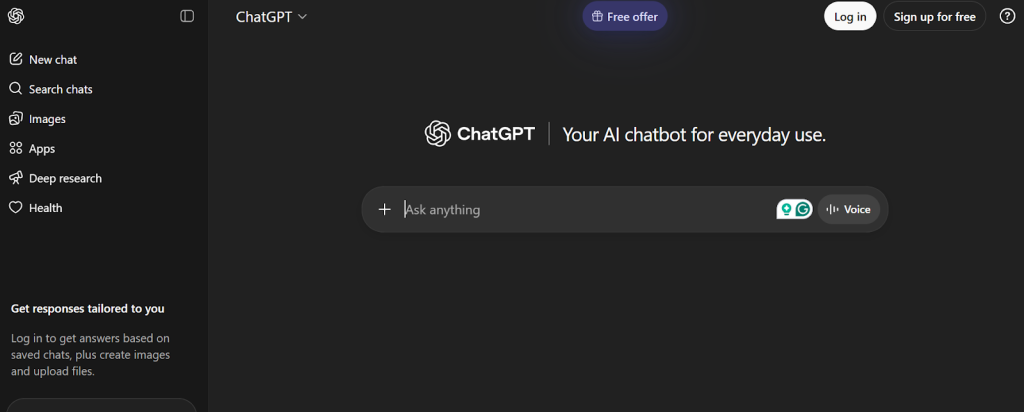Start Voice mode

click(849, 209)
